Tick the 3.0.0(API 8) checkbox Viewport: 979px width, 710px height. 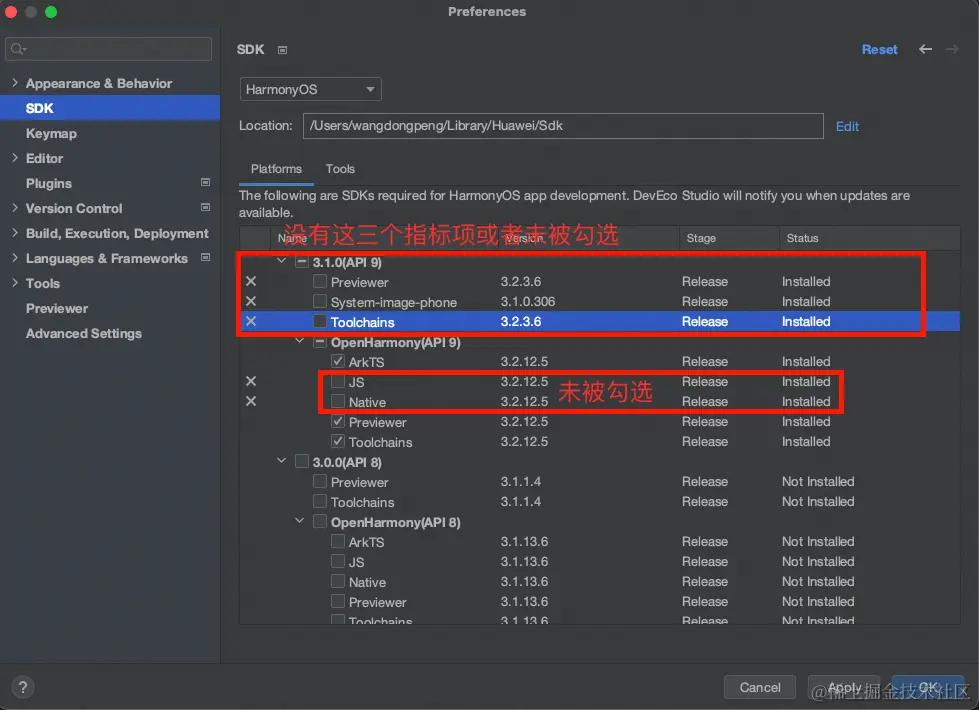coord(302,462)
